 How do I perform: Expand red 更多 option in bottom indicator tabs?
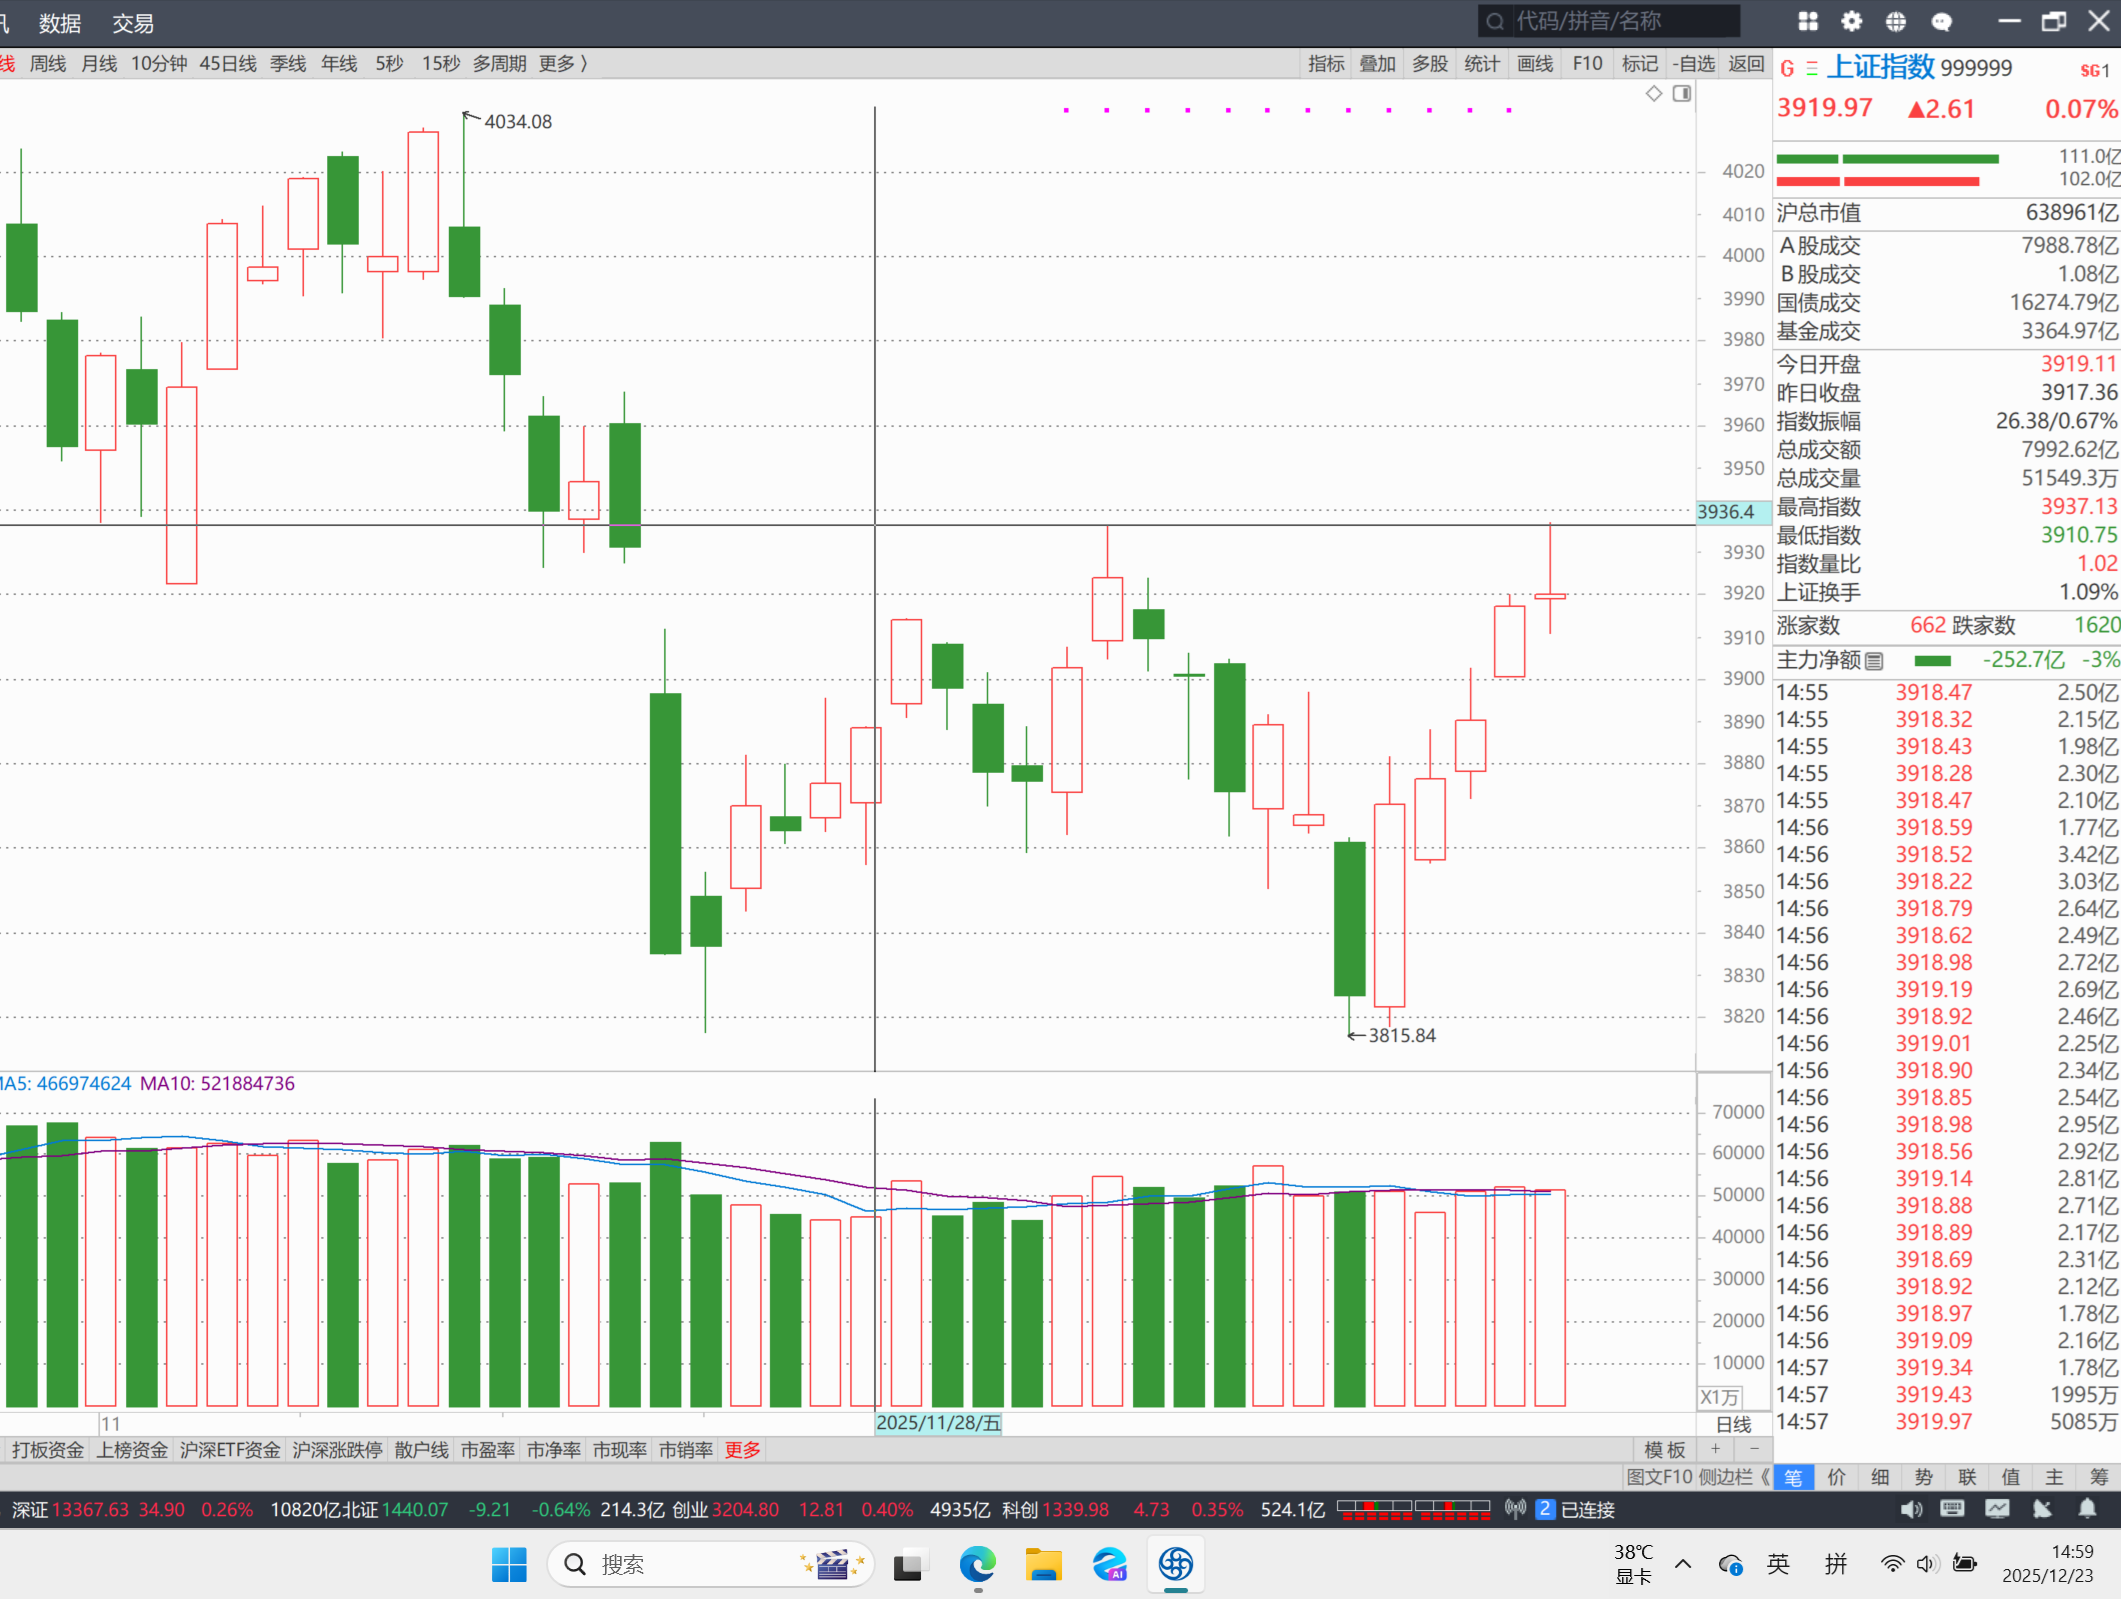(742, 1450)
